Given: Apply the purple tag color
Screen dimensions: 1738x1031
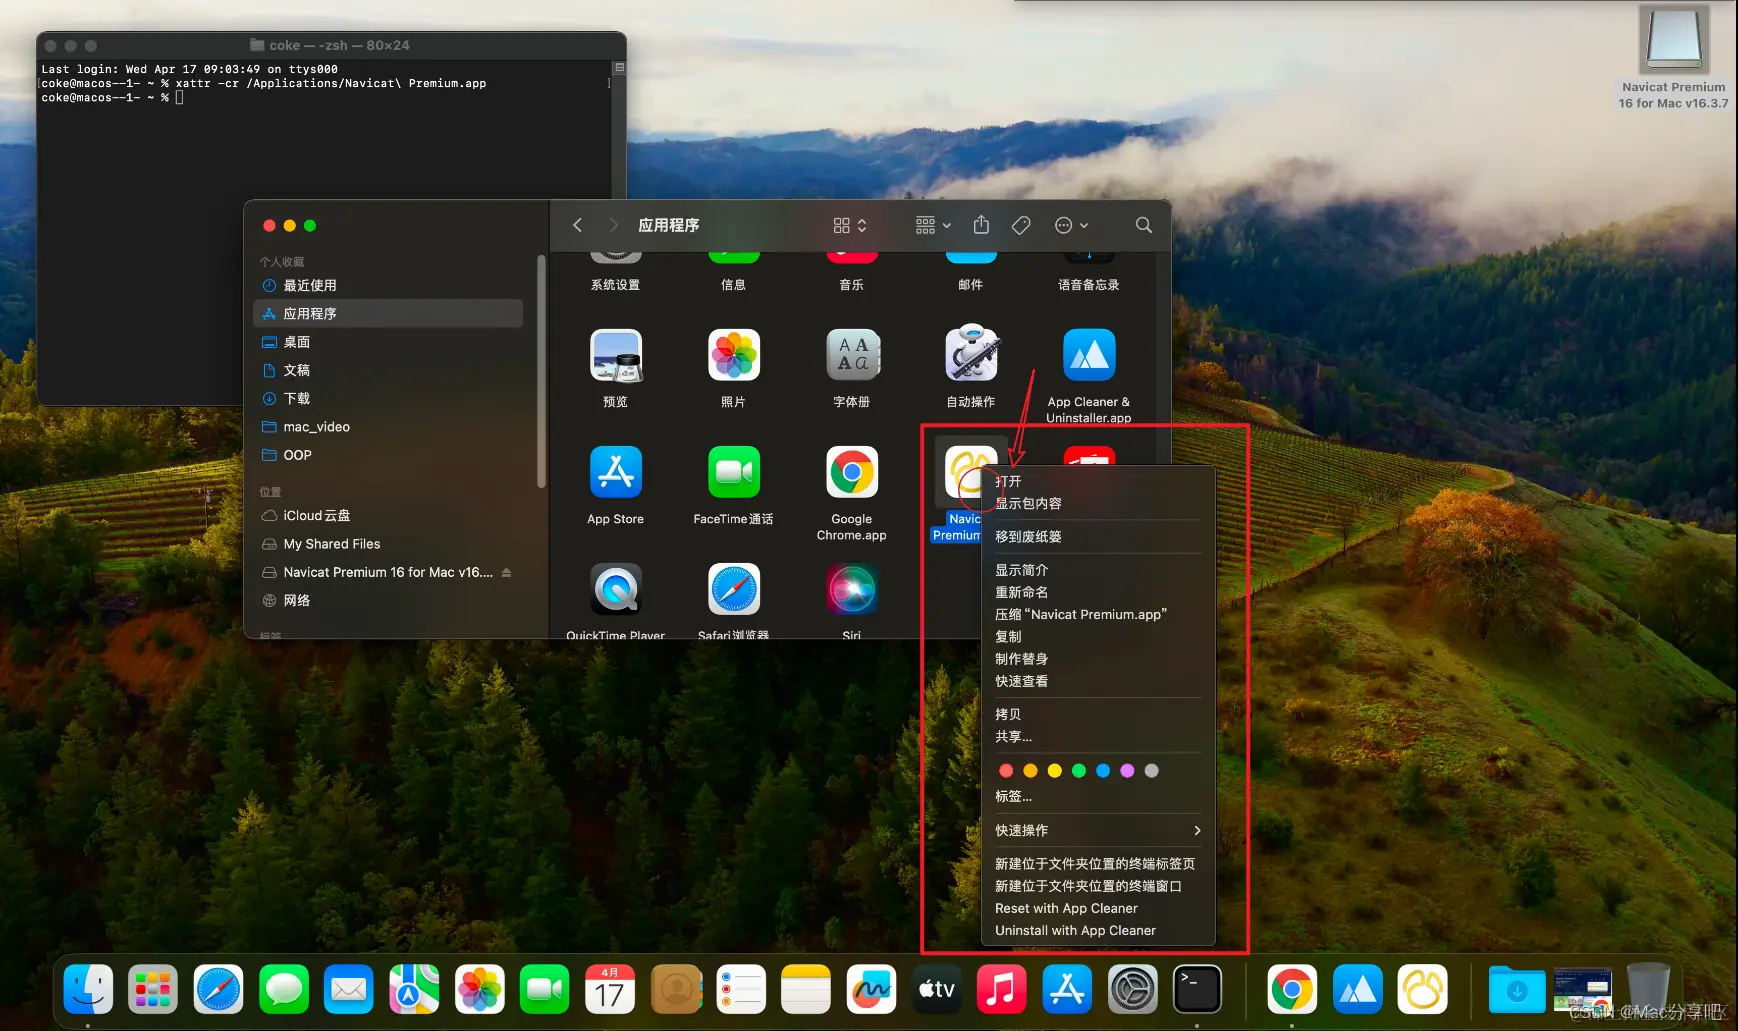Looking at the screenshot, I should click(1127, 770).
